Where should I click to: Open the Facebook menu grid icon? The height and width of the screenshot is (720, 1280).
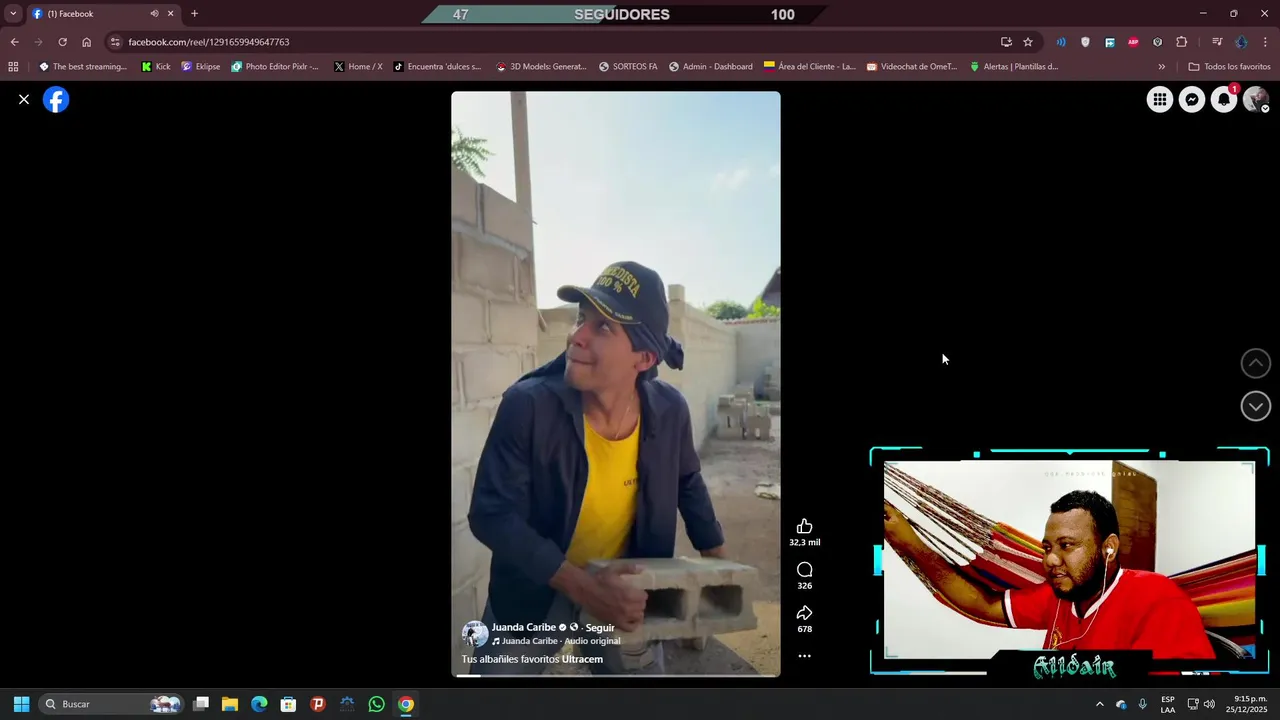(x=1159, y=100)
